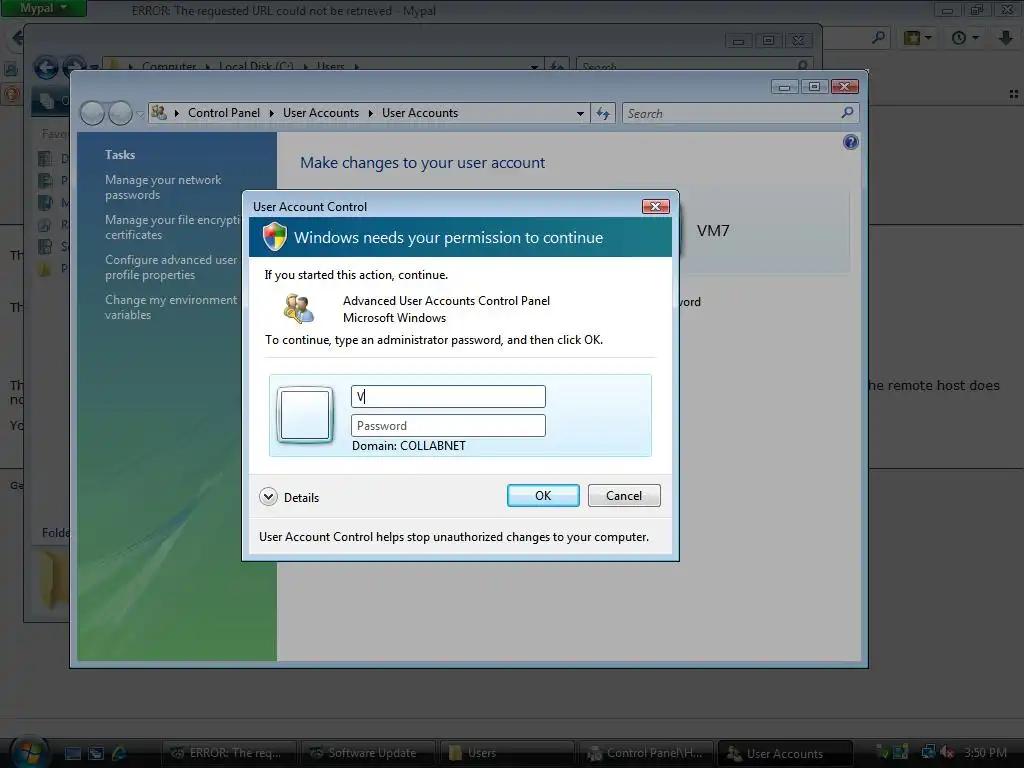Image resolution: width=1024 pixels, height=768 pixels.
Task: Click the Make changes to your user account heading
Action: 423,163
